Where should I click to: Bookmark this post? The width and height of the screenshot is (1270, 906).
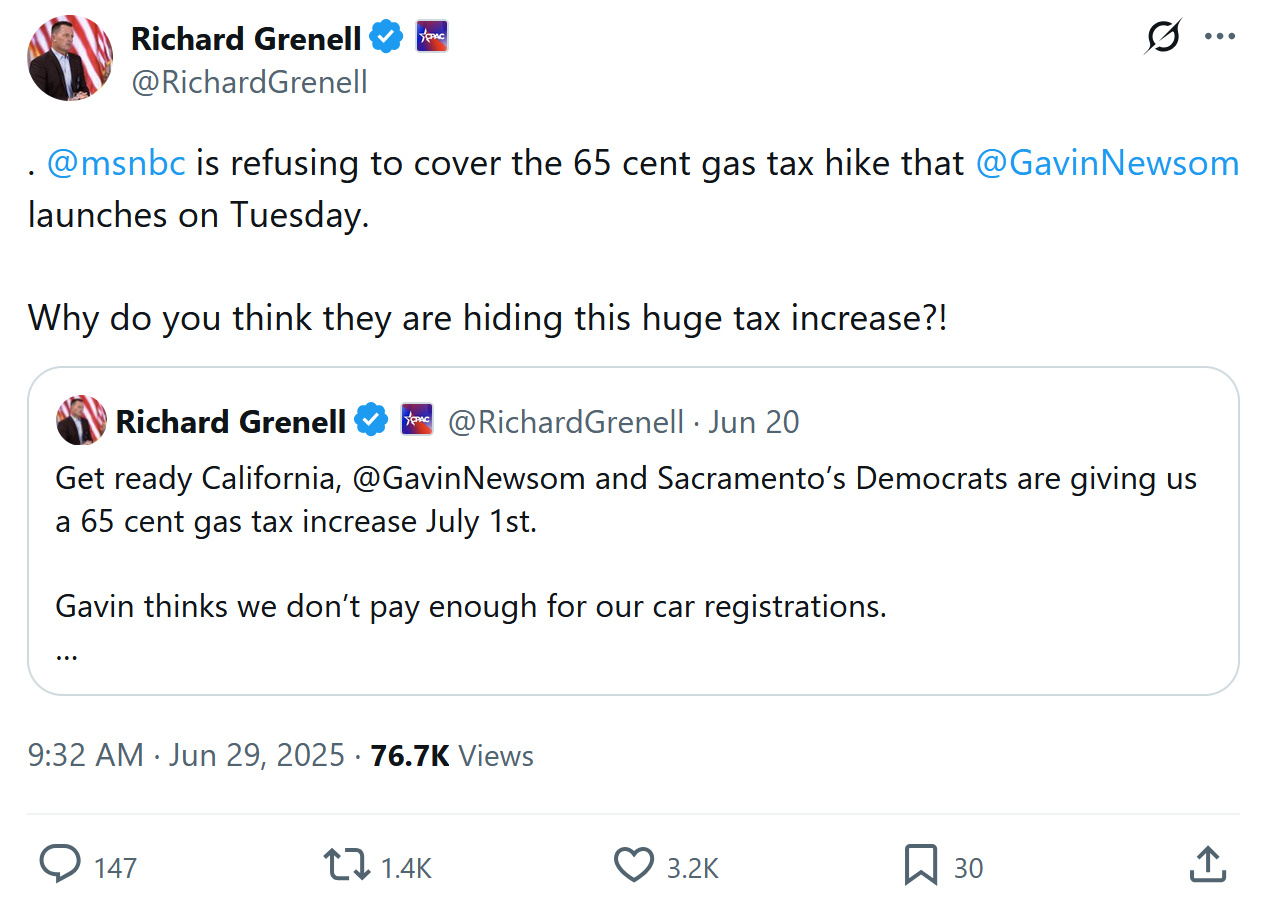920,866
